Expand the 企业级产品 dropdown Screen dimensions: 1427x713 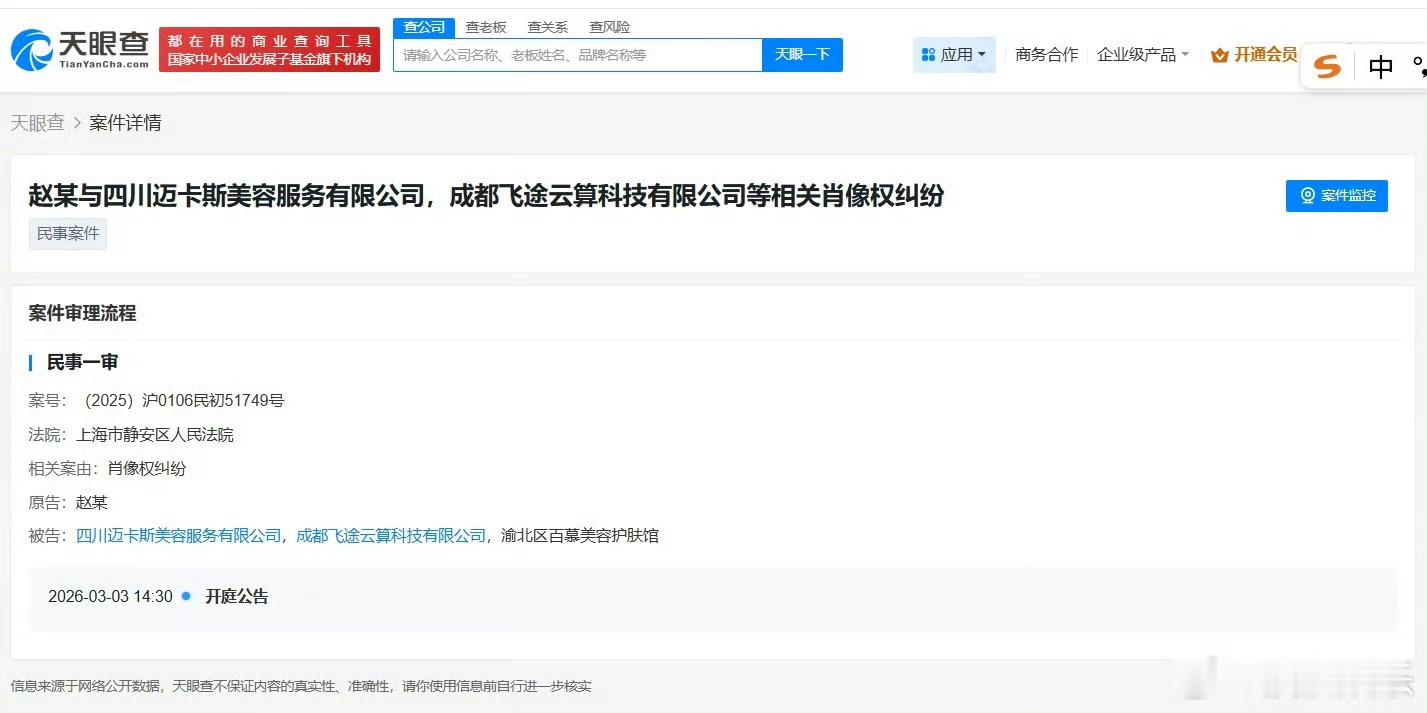point(1142,55)
